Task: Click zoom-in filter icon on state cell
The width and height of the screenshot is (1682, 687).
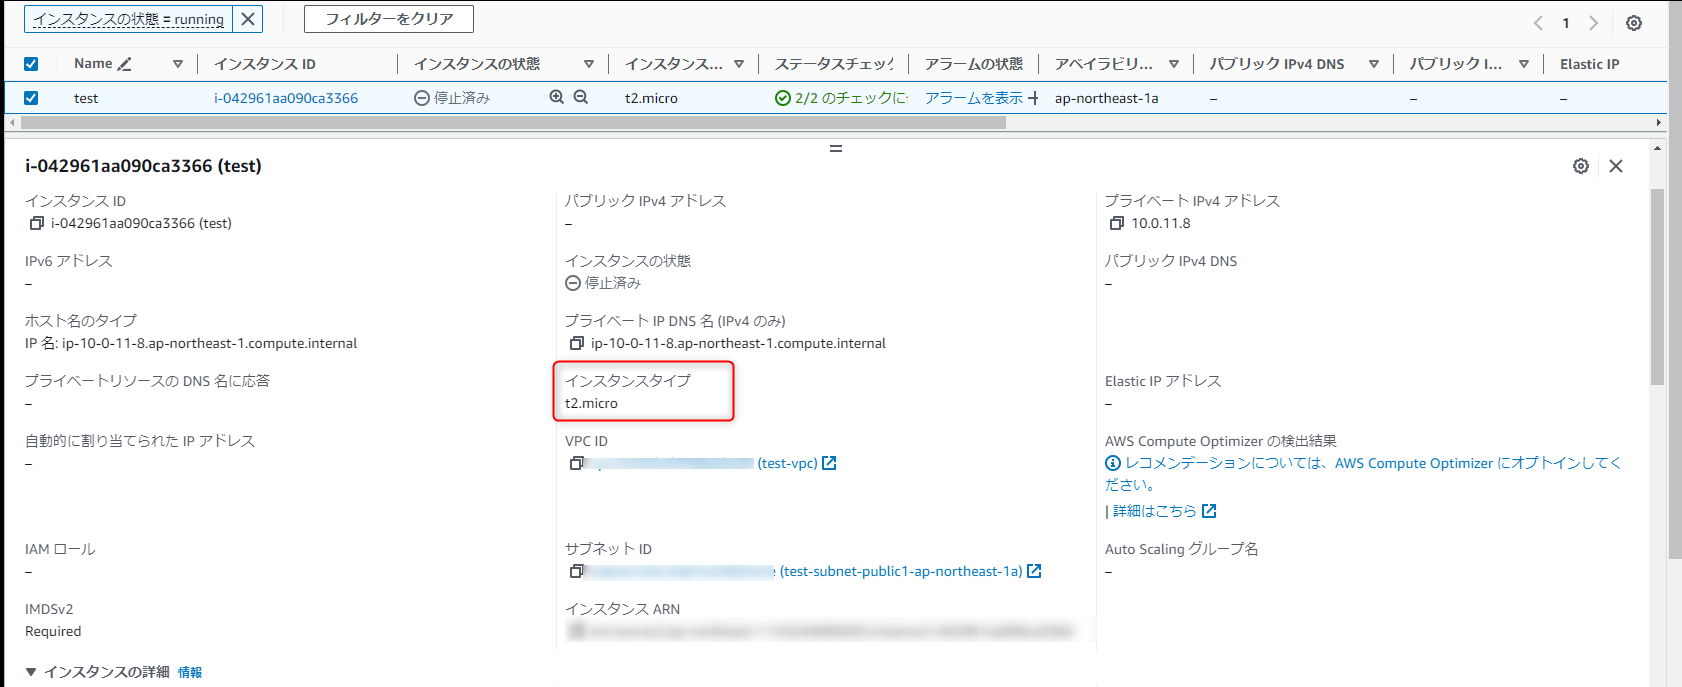Action: [x=557, y=97]
